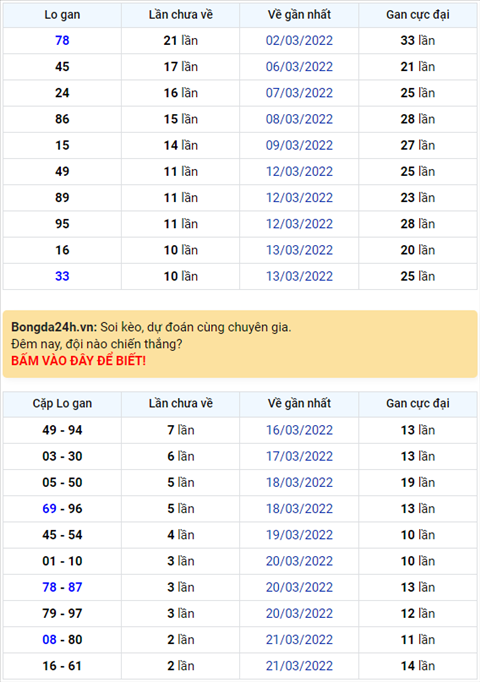The image size is (480, 682).
Task: Click the blue pair 78 - 87
Action: [x=62, y=587]
